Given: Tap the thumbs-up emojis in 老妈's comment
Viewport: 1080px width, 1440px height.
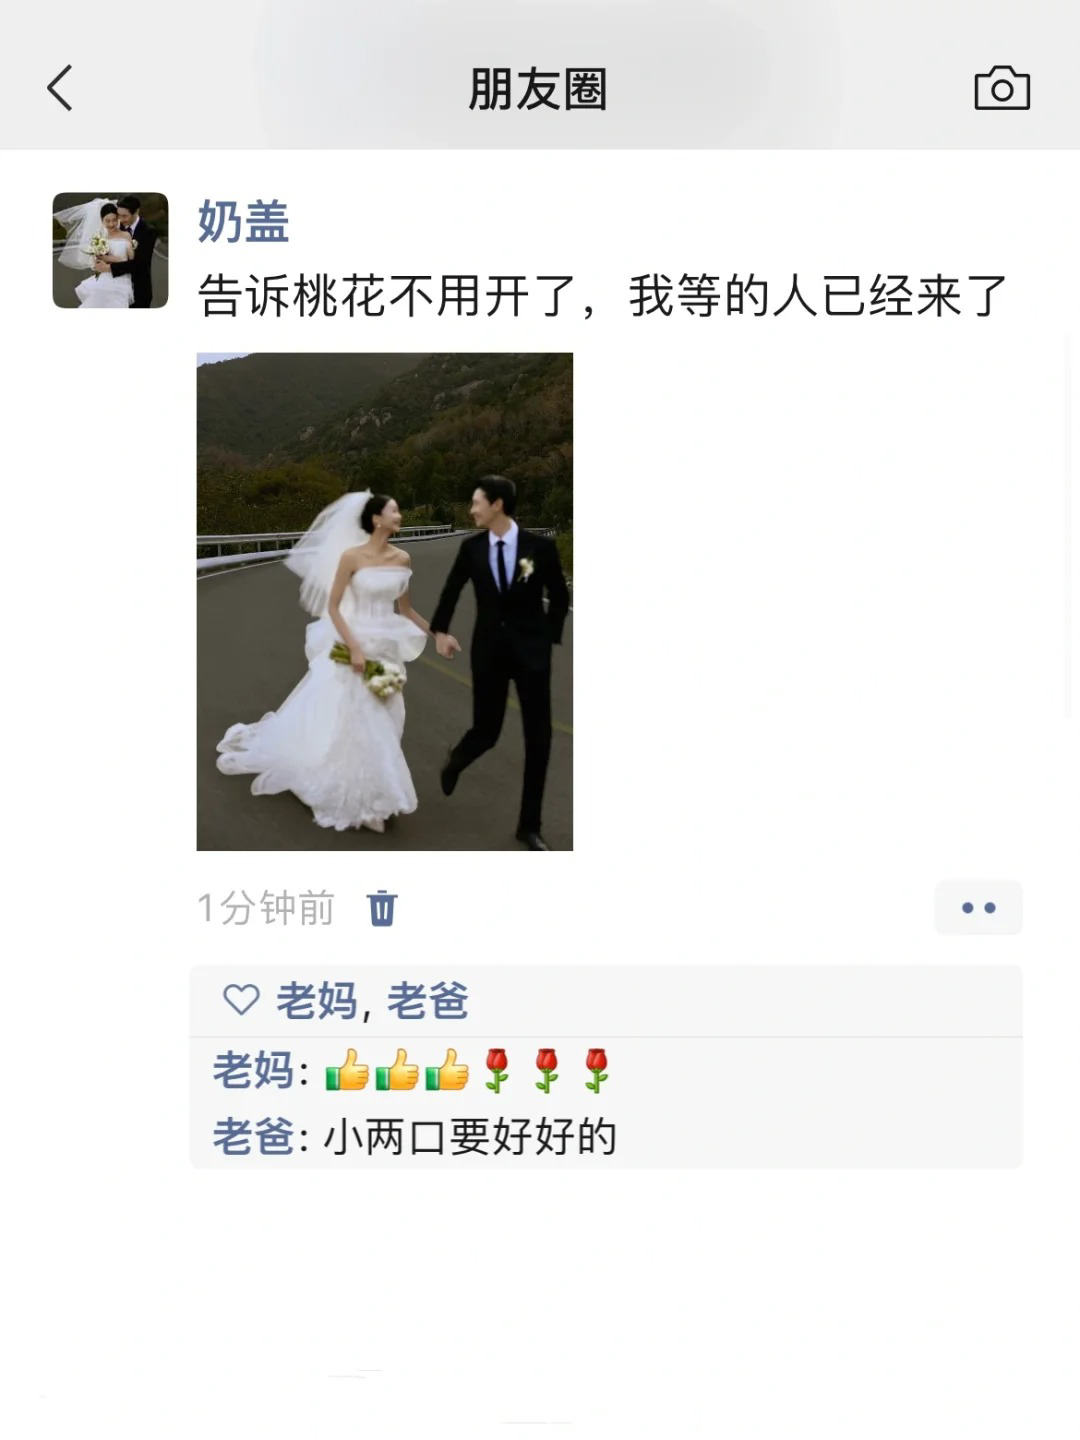Looking at the screenshot, I should click(x=397, y=1070).
